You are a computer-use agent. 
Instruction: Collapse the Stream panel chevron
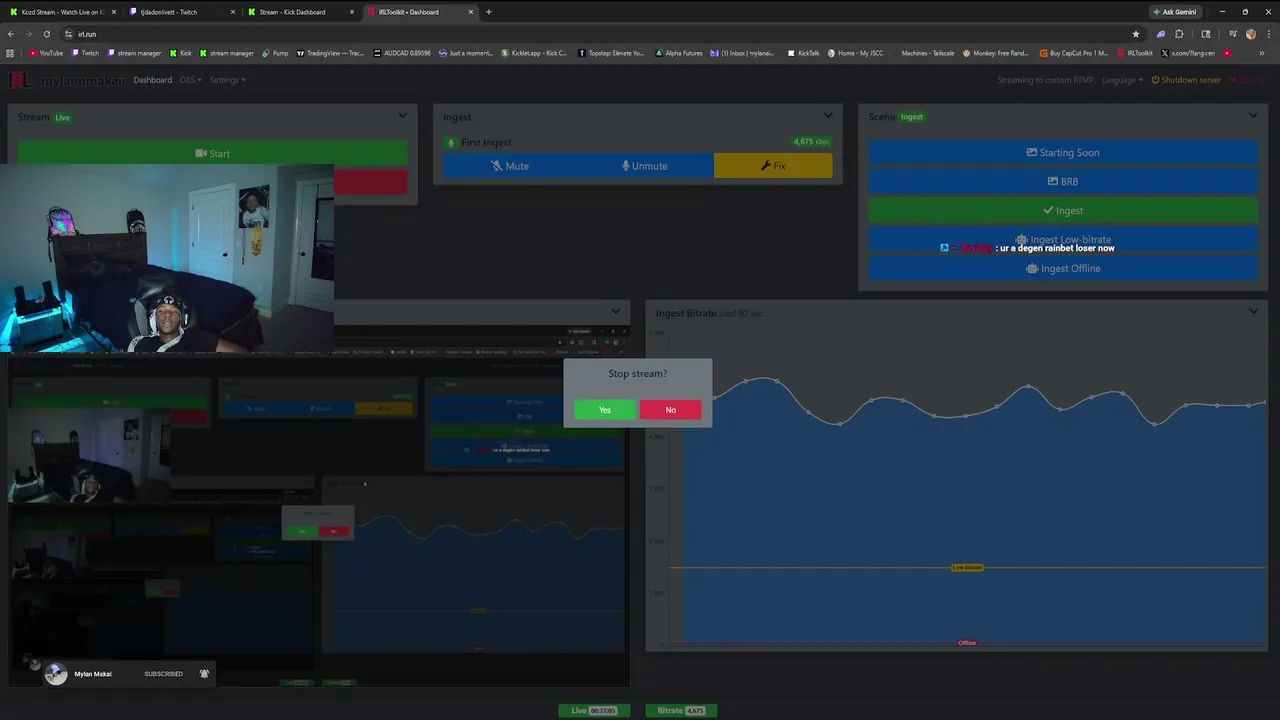(x=402, y=116)
